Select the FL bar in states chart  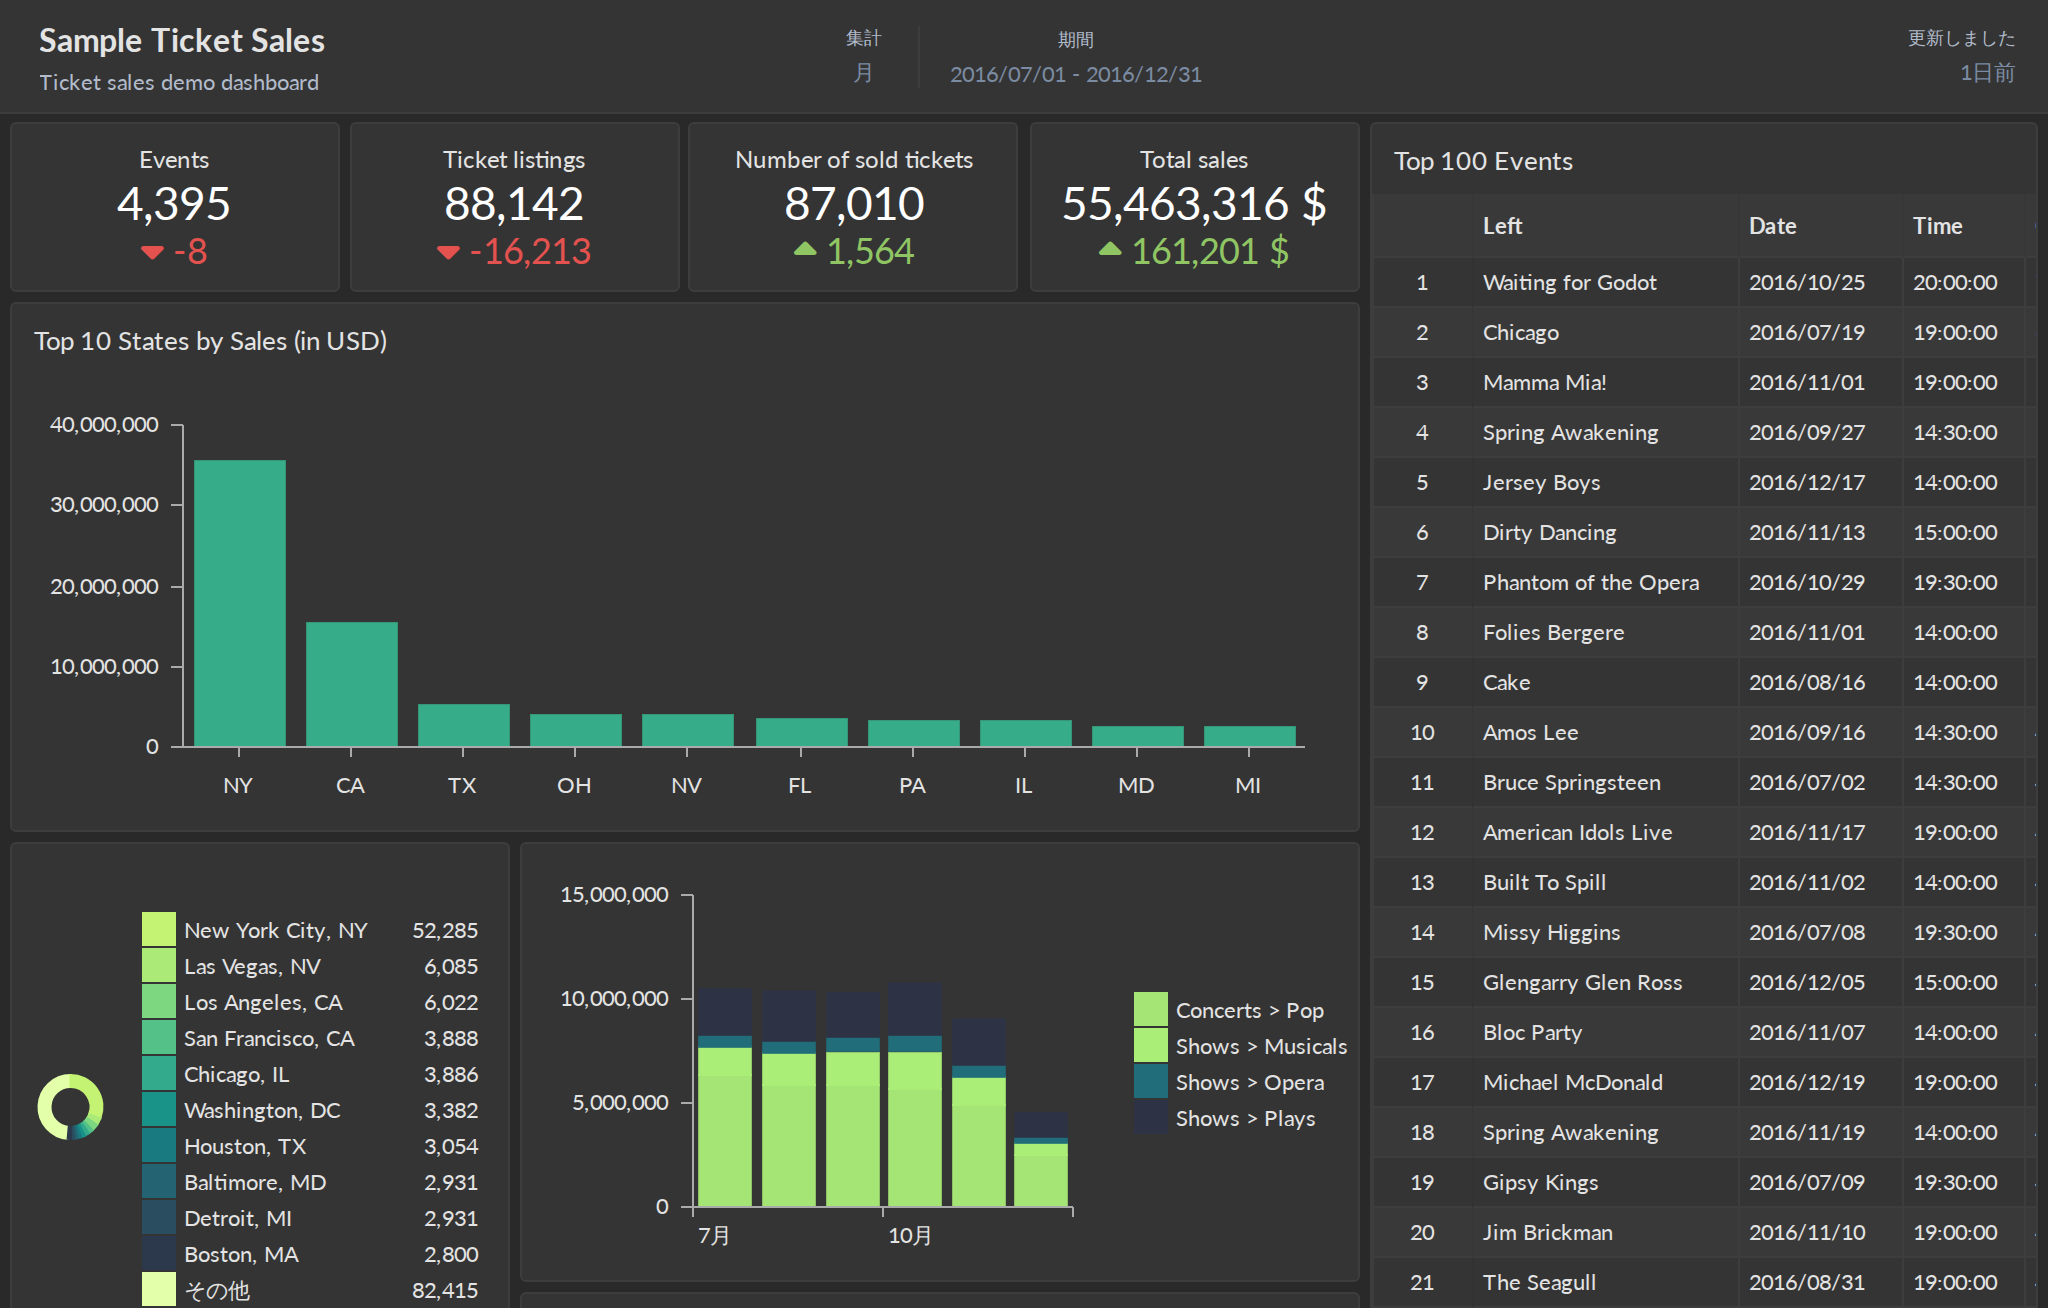pos(802,732)
